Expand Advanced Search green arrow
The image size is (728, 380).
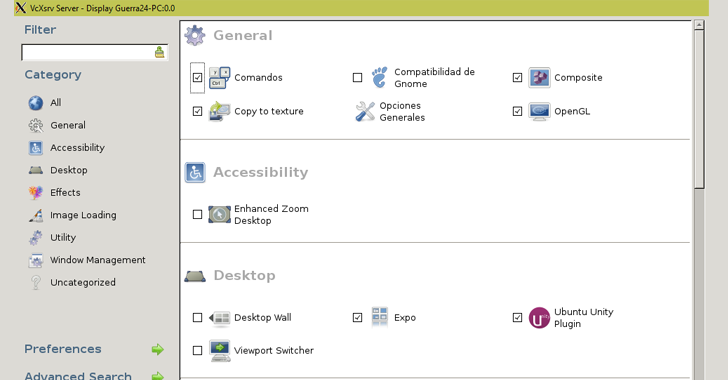point(158,375)
